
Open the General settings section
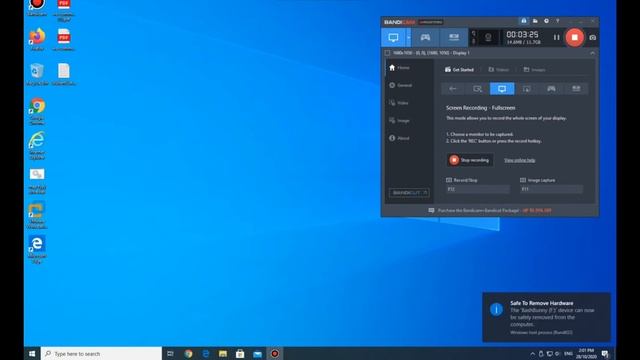point(400,85)
